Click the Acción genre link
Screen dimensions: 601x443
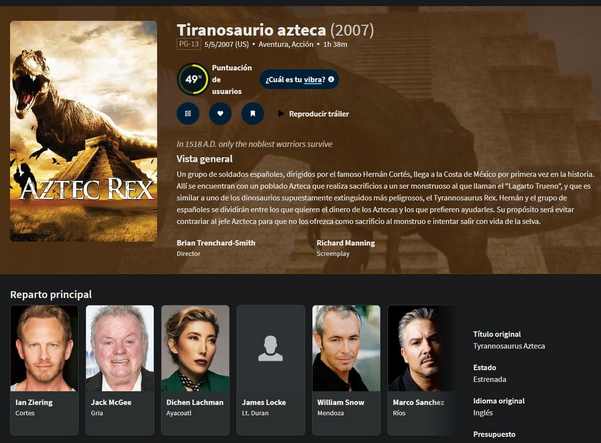click(302, 44)
